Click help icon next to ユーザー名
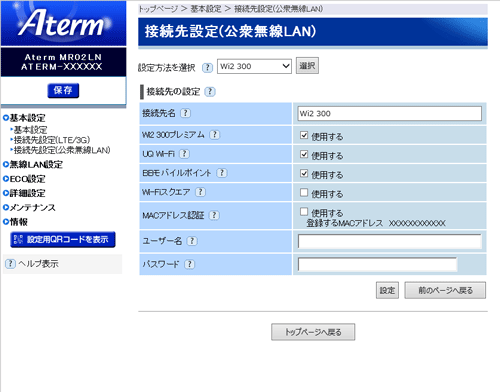 tap(192, 241)
